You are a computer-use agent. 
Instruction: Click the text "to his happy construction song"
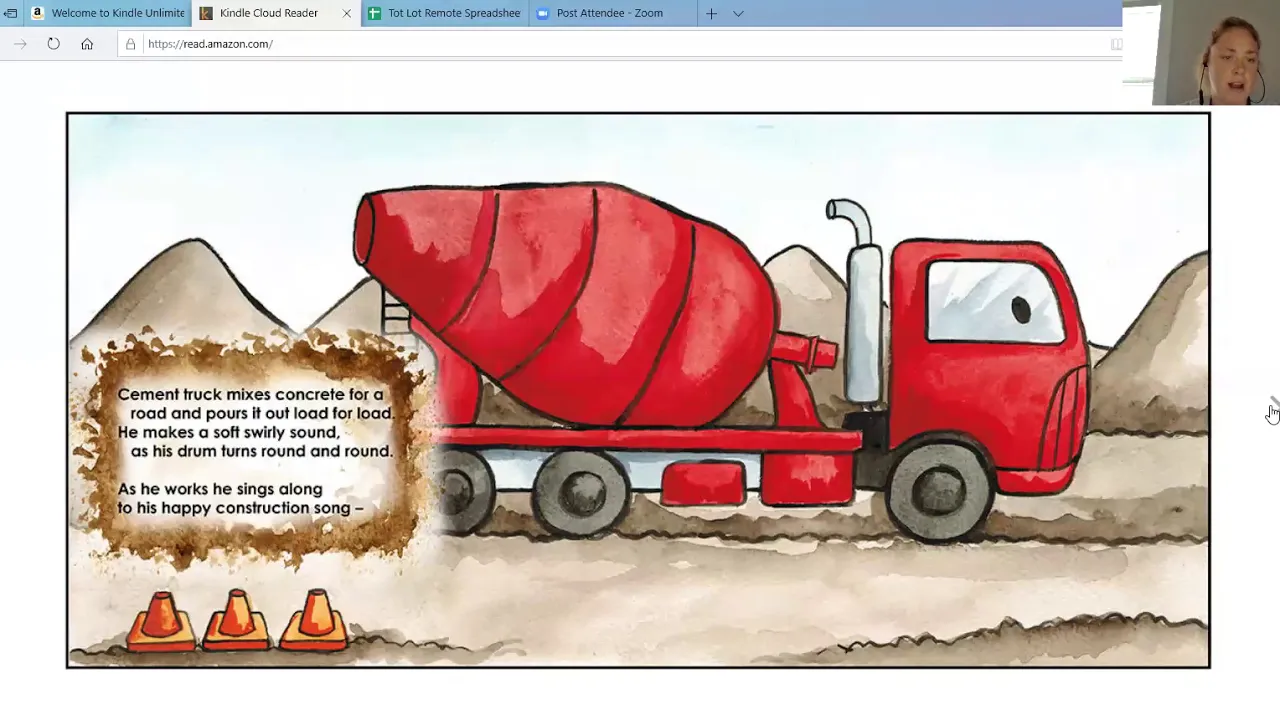(234, 508)
